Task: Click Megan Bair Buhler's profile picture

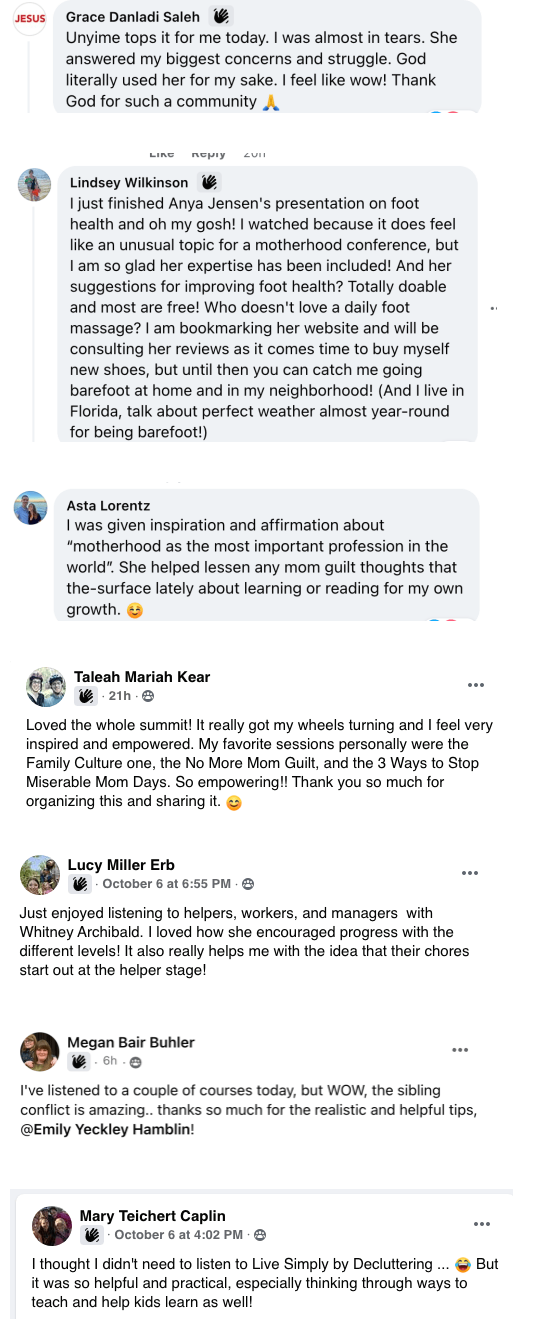Action: [40, 1051]
